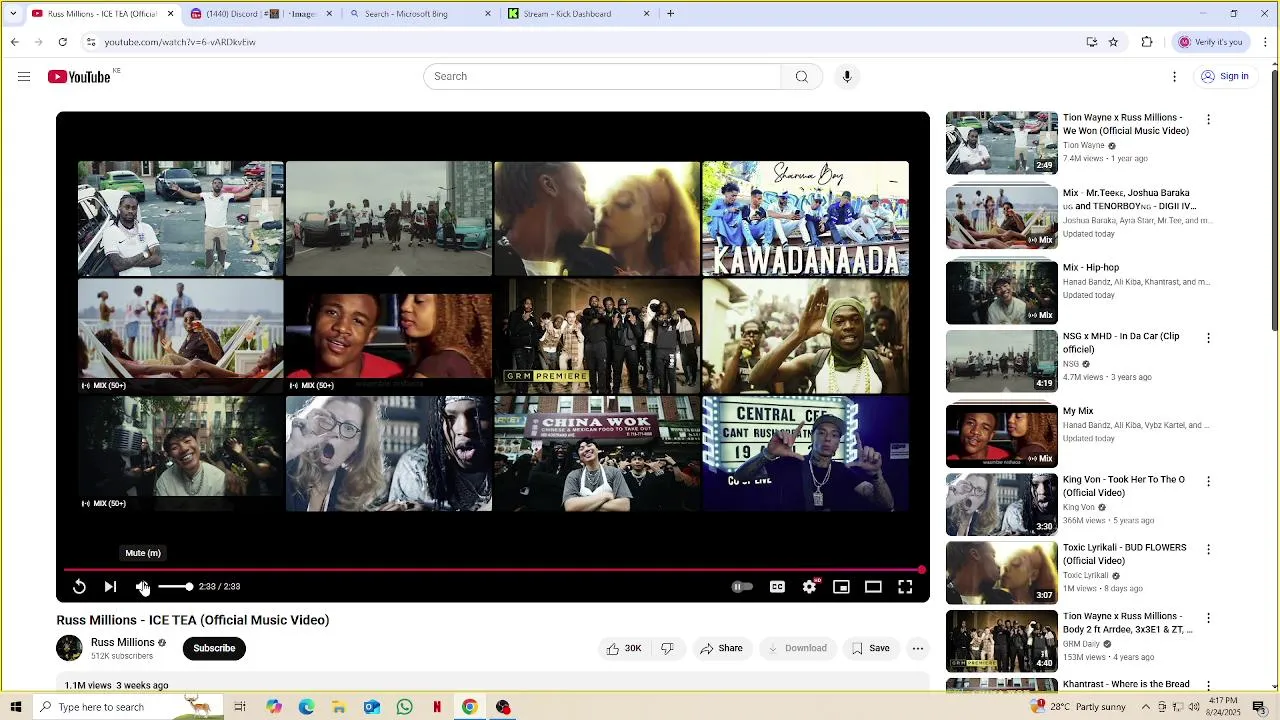
Task: Reload the page
Action: pos(62,42)
